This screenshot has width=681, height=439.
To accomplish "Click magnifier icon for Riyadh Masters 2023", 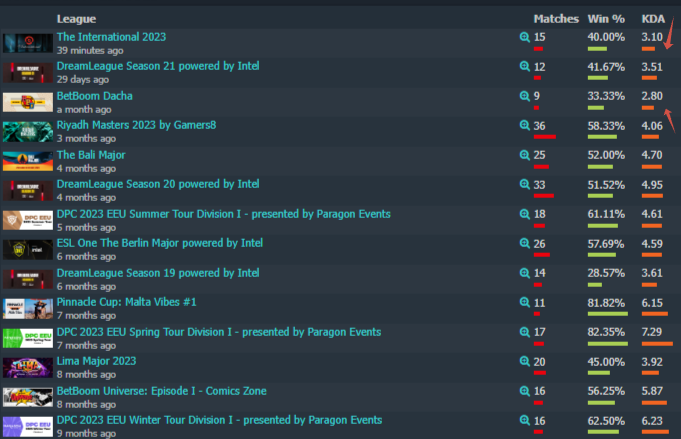I will click(525, 125).
